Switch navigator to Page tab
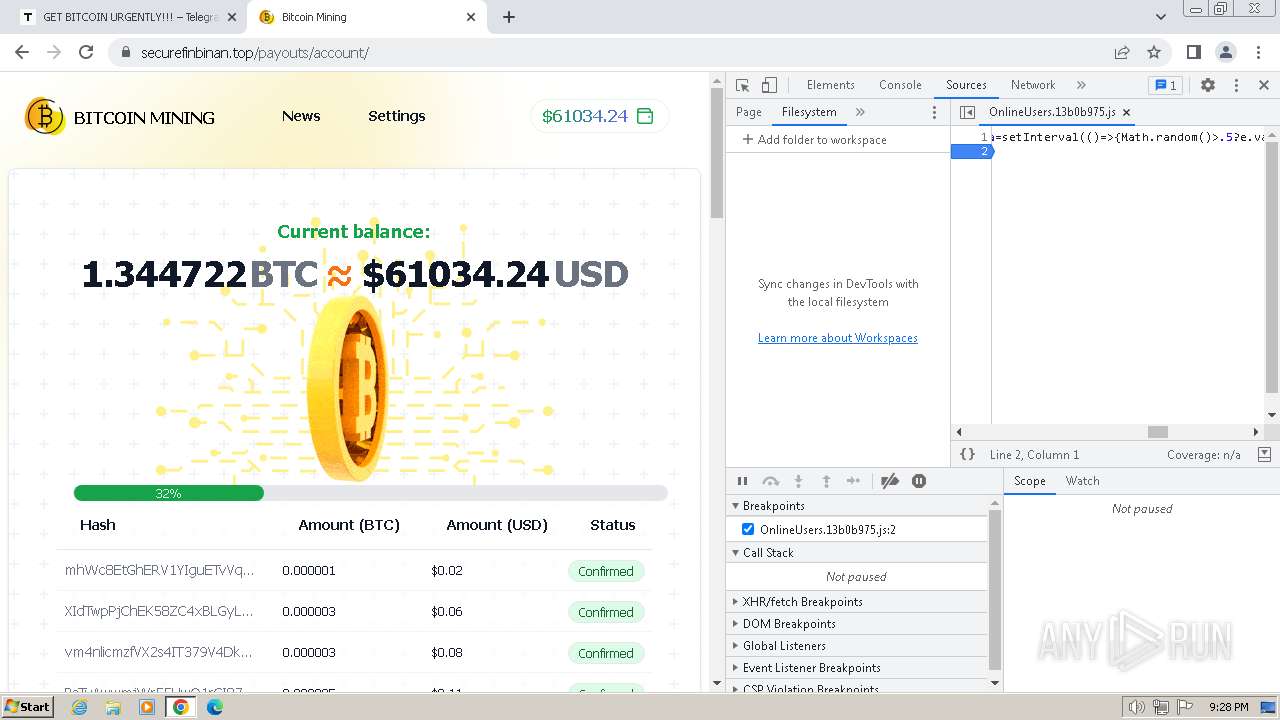This screenshot has width=1280, height=720. (748, 112)
